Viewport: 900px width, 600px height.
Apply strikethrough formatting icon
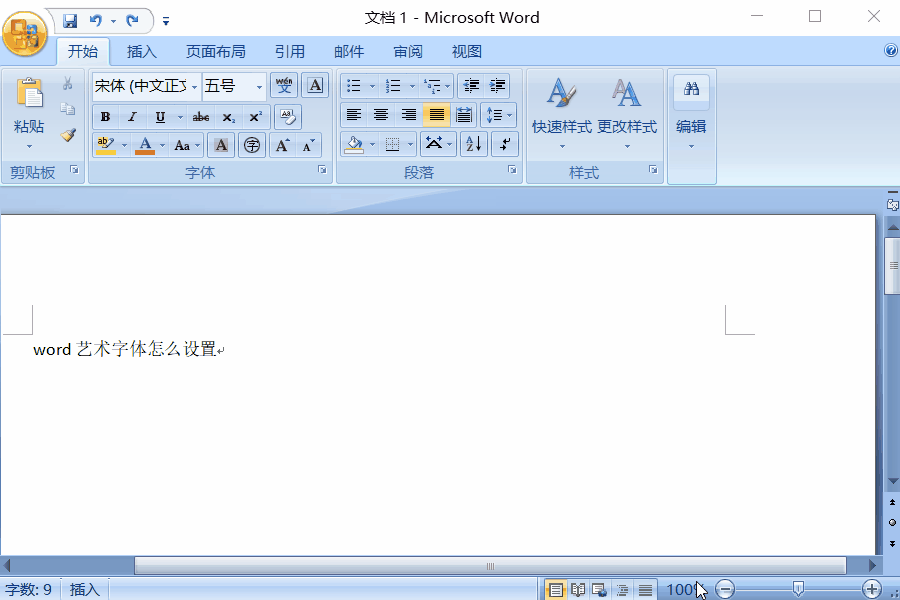(x=201, y=117)
